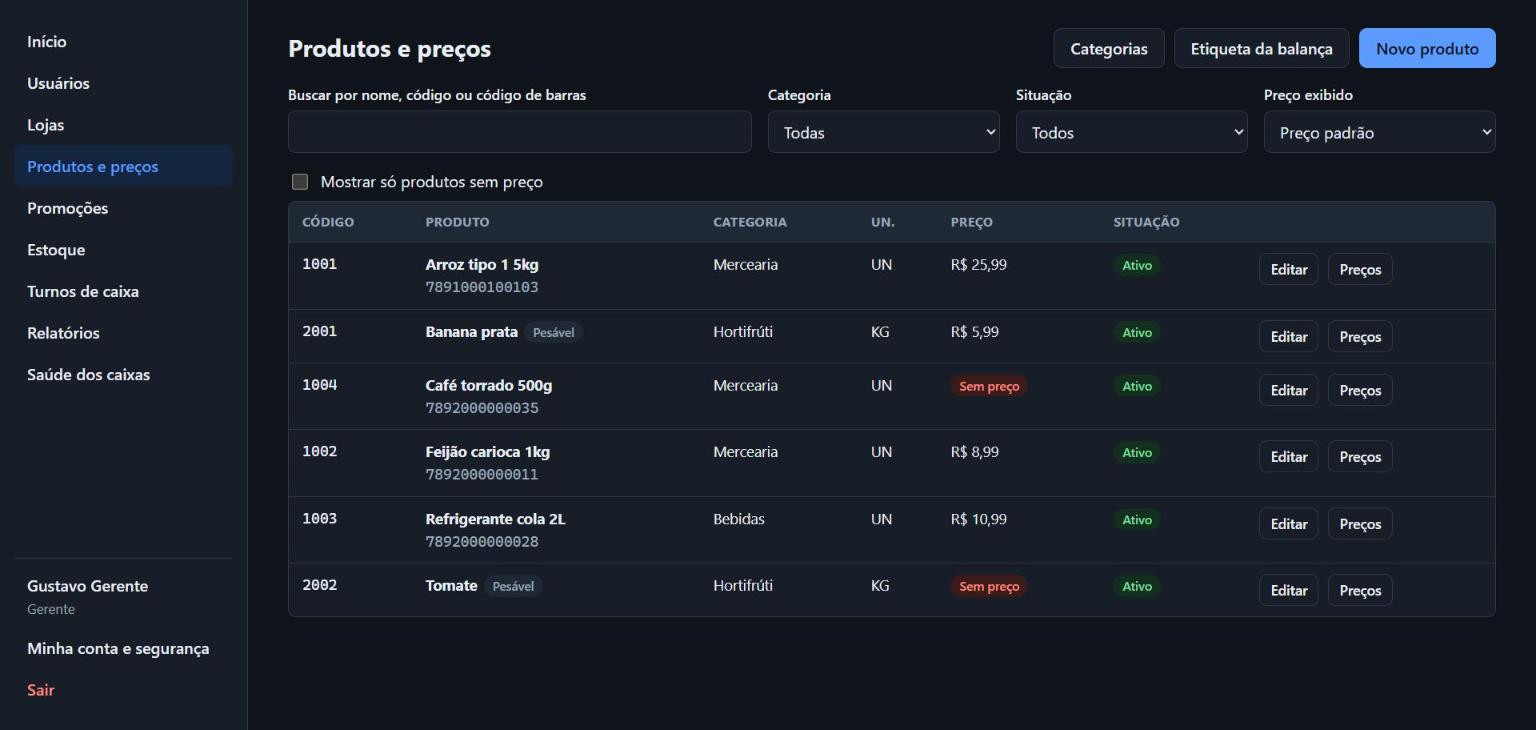Open Etiqueta da balança
The height and width of the screenshot is (730, 1536).
click(1262, 48)
